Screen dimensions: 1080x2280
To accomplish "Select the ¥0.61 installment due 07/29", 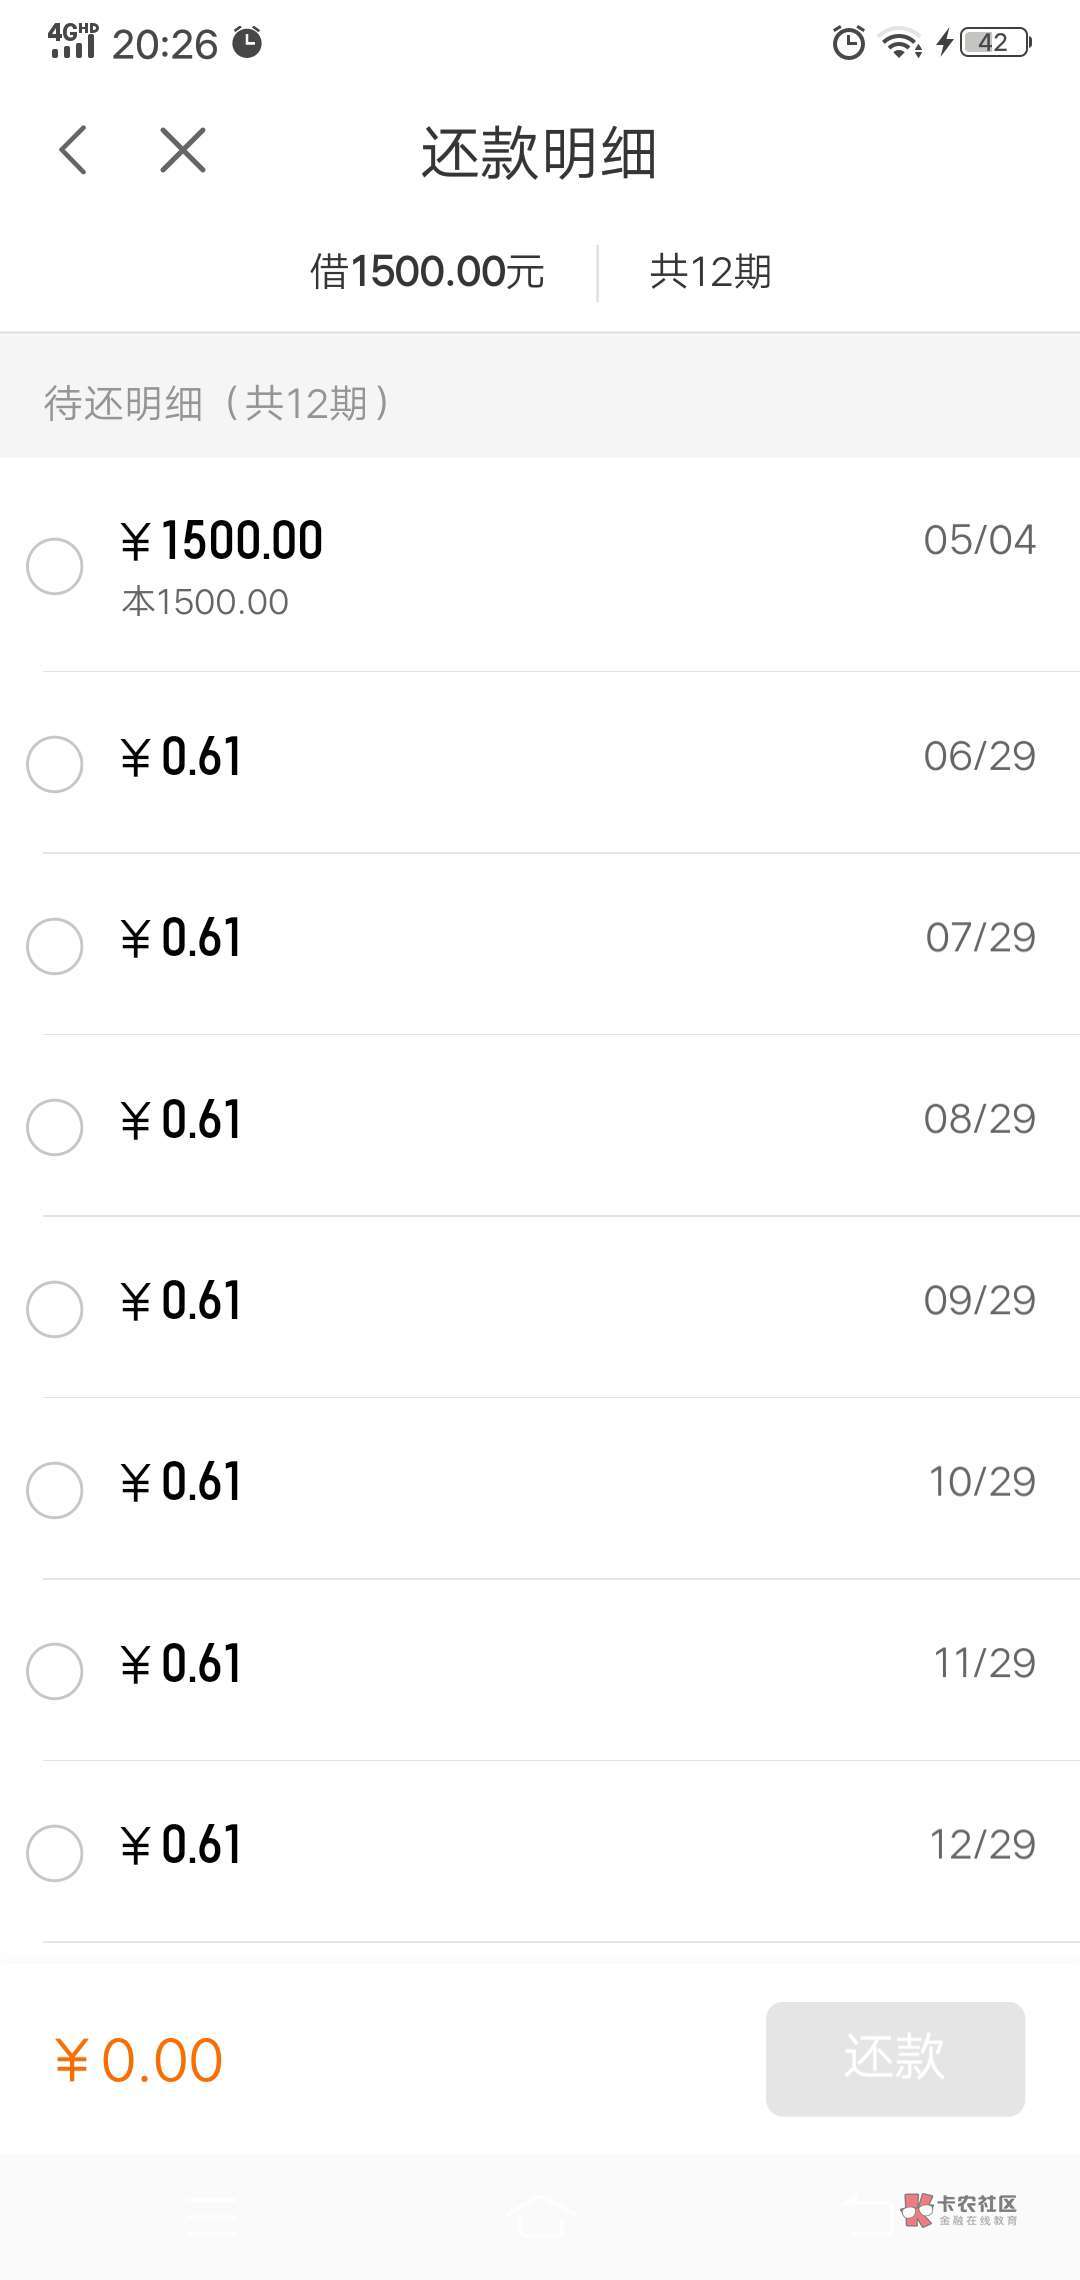I will coord(55,946).
